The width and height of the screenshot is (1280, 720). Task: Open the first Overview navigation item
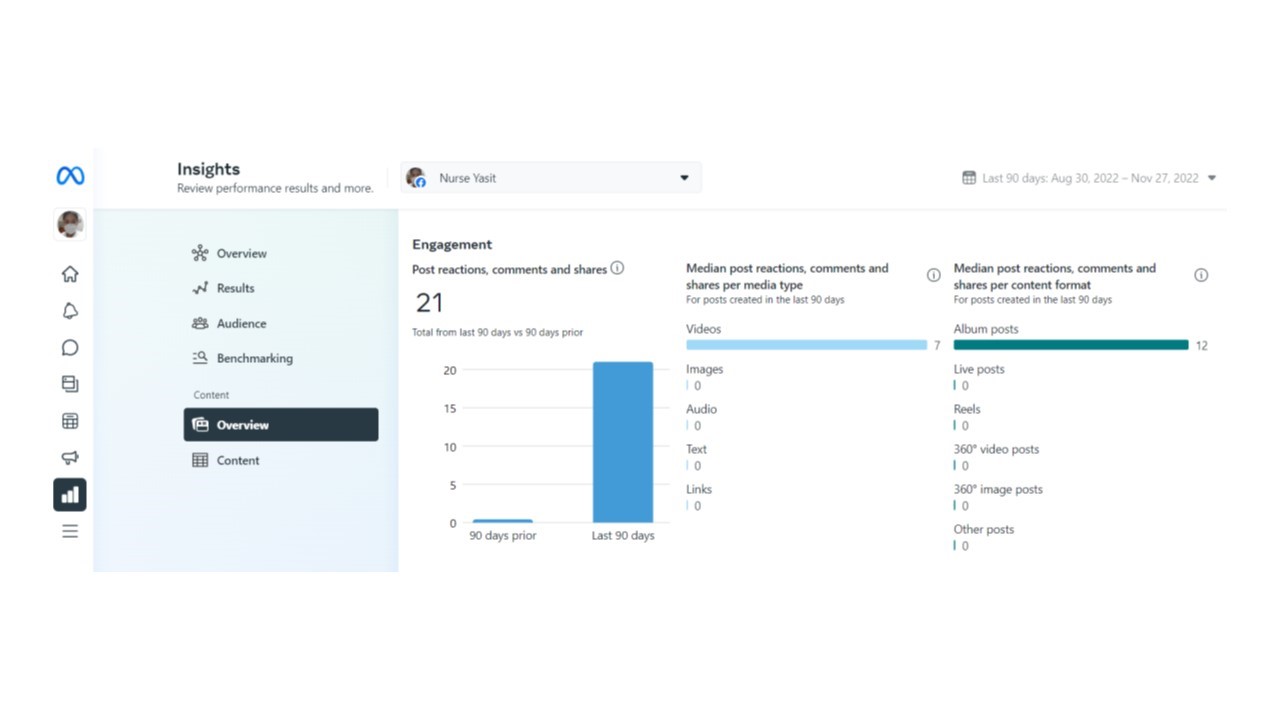(x=241, y=253)
